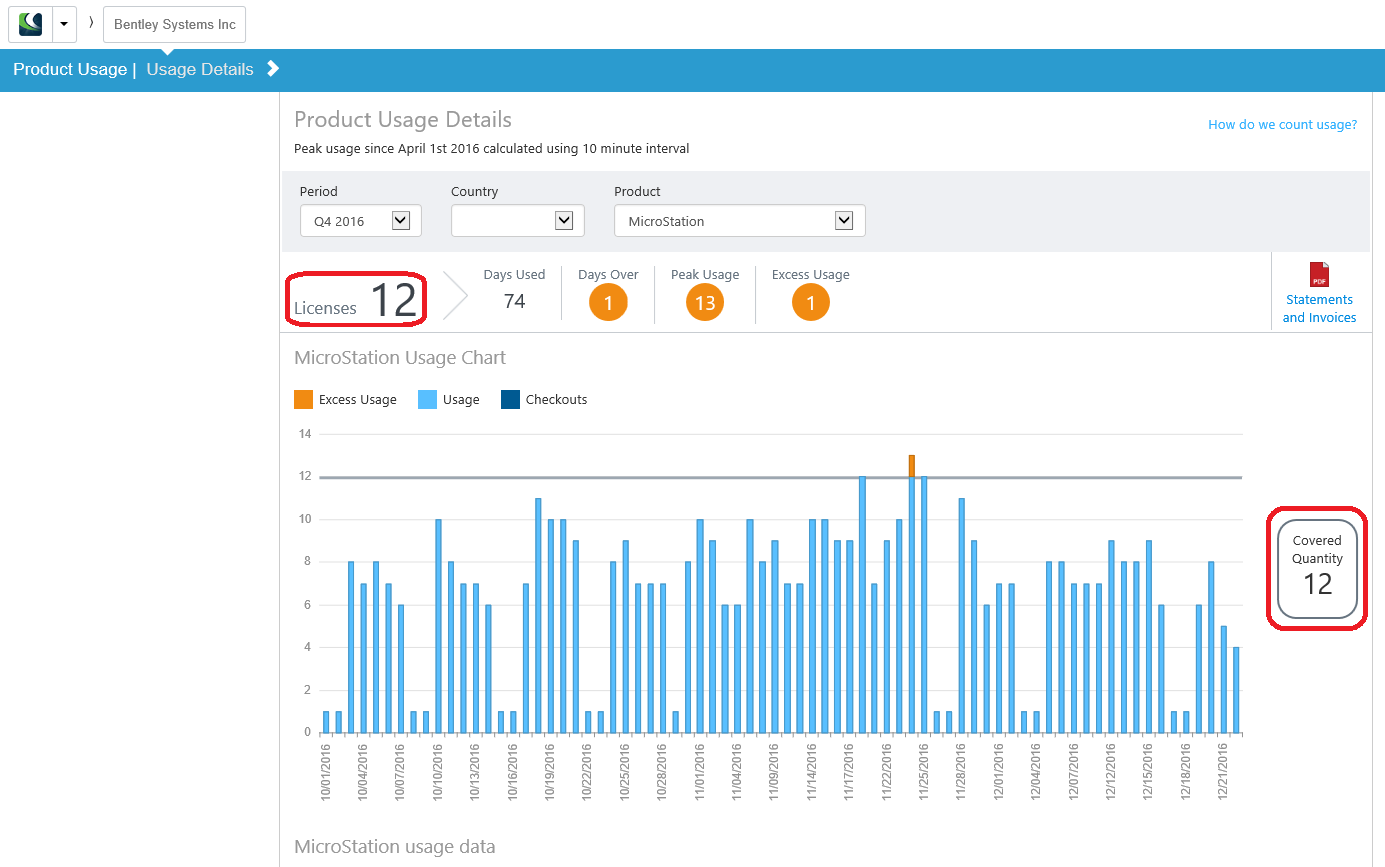Click the red PDF icon

click(x=1320, y=274)
